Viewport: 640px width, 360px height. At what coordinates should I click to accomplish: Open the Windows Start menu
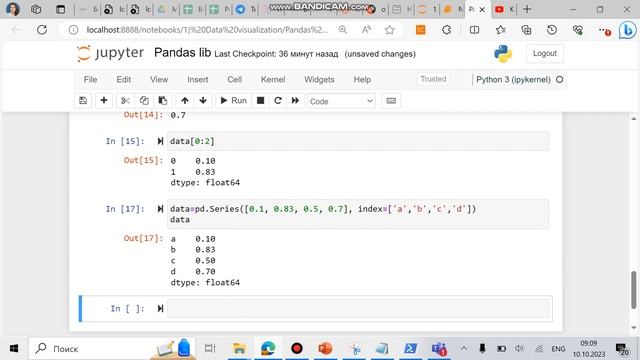pos(13,349)
